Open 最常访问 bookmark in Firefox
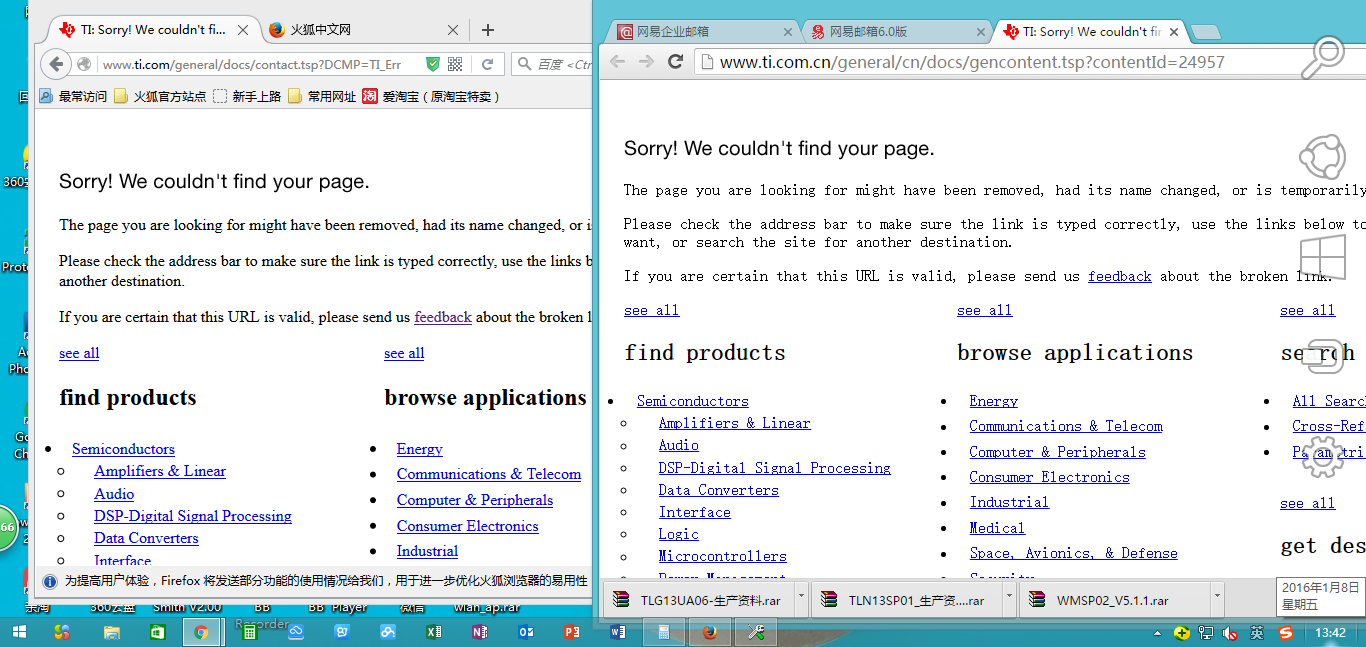Image resolution: width=1366 pixels, height=647 pixels. tap(73, 96)
